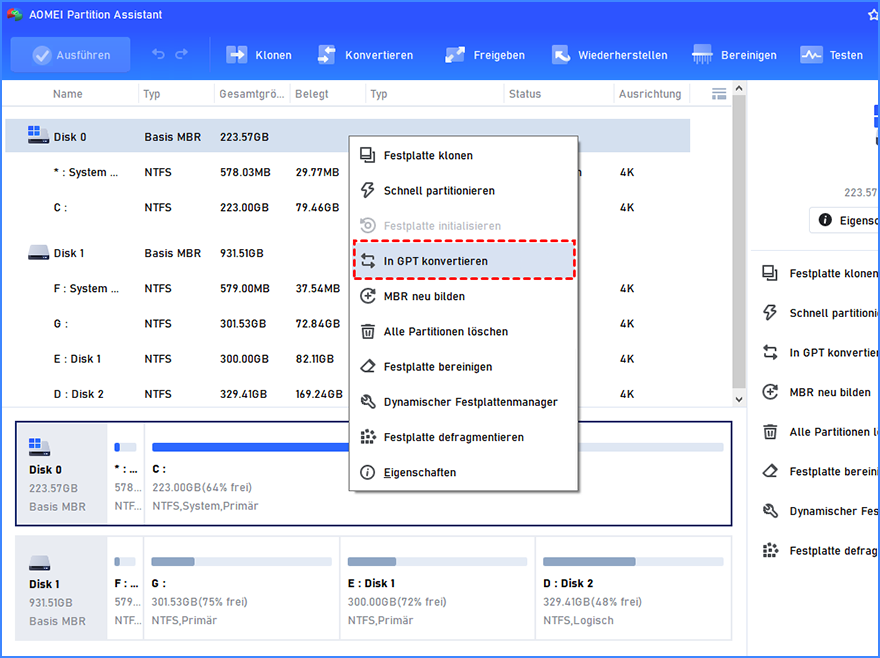Open the Testen toolbar item

coord(832,55)
